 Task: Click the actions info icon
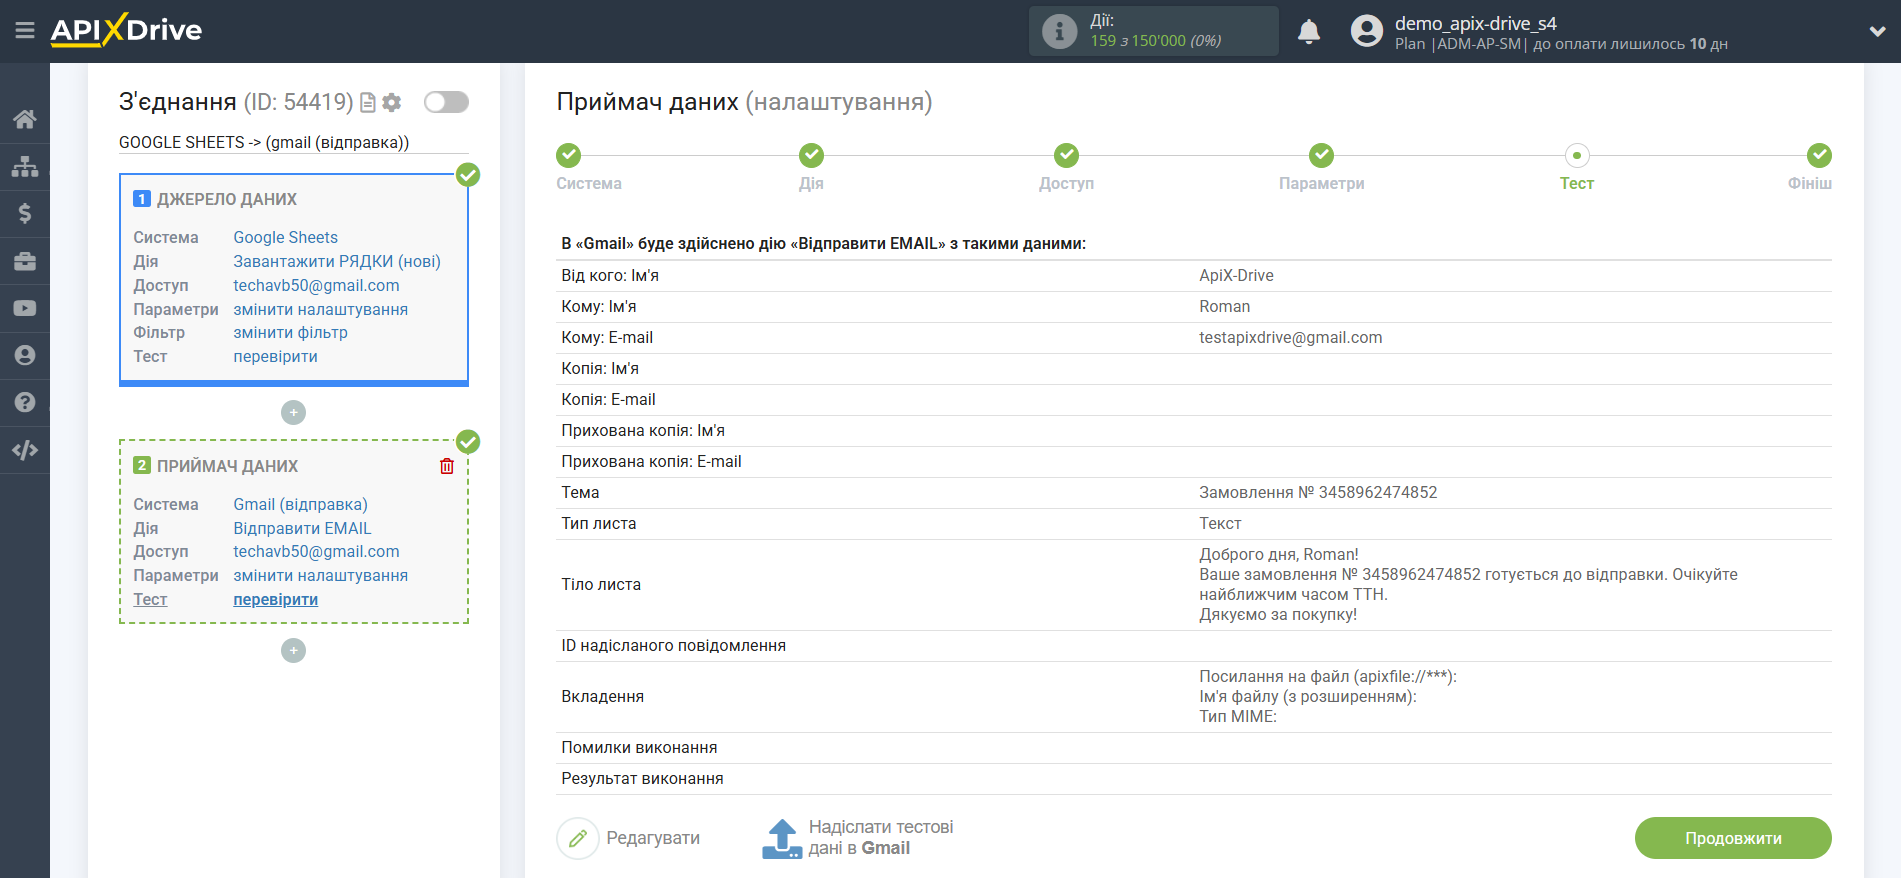tap(1059, 31)
